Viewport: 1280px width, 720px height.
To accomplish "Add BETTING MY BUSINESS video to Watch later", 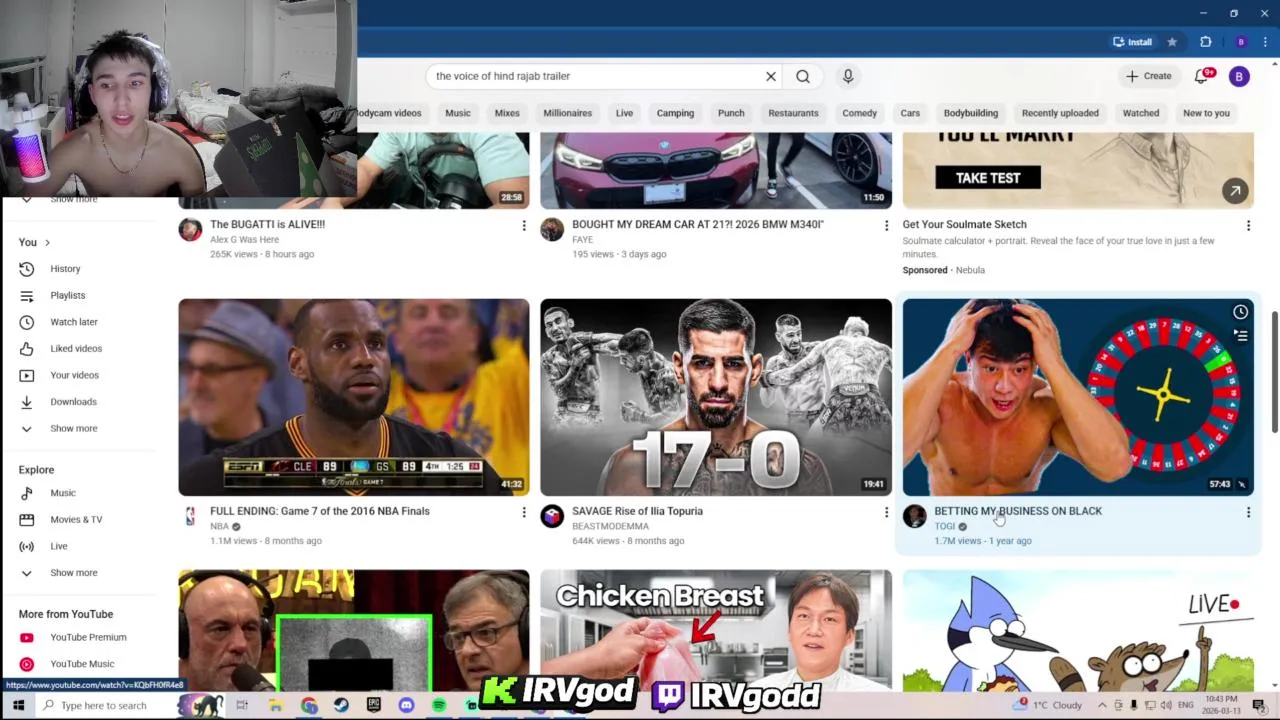I will 1240,312.
